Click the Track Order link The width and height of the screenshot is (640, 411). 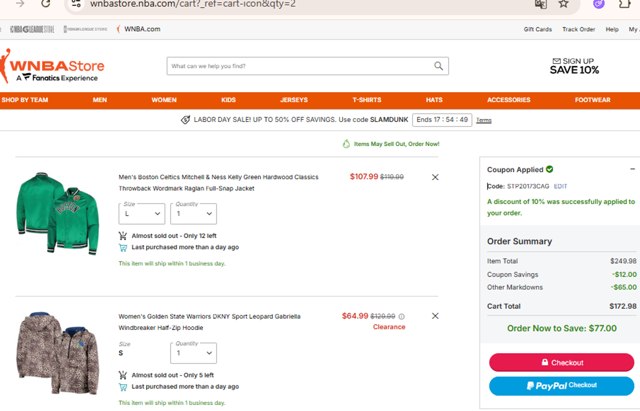(x=578, y=29)
